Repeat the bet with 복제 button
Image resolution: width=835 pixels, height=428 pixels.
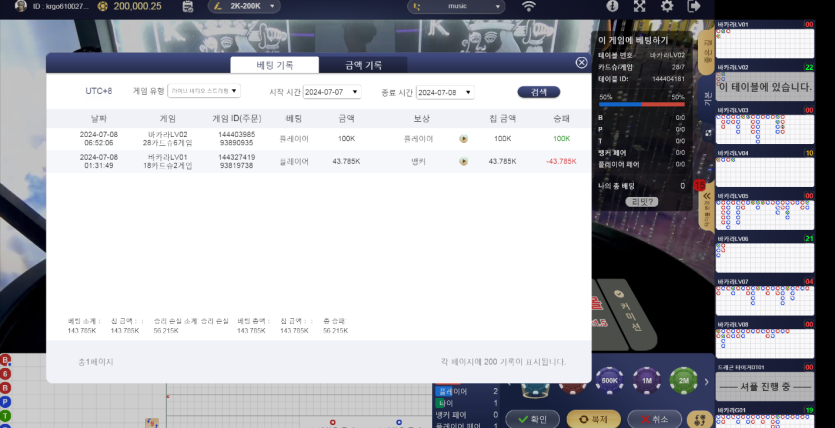point(593,419)
